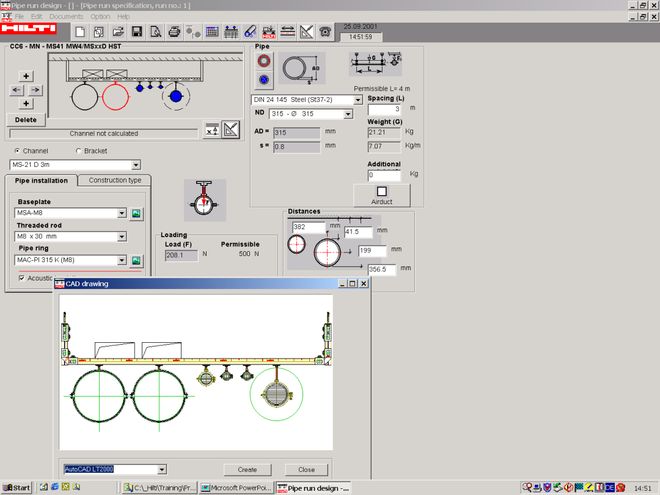Viewport: 660px width, 495px height.
Task: Select the Bracket radio button
Action: [79, 151]
